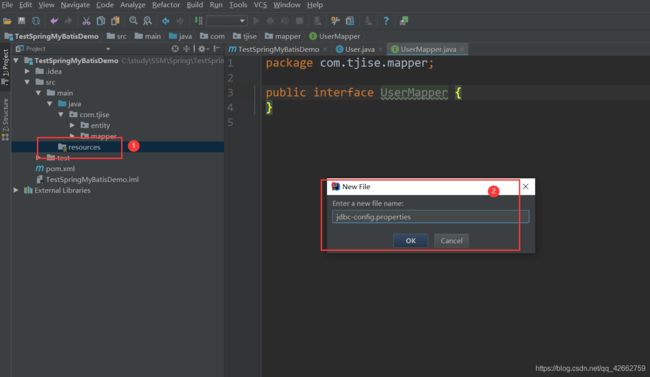
Task: Select the Cut scissors icon
Action: click(x=86, y=21)
